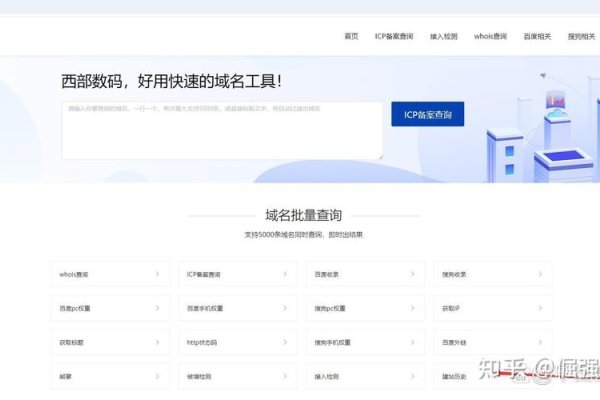
Task: Click the arrow on the 搜狗pc权重 card
Action: click(x=411, y=308)
